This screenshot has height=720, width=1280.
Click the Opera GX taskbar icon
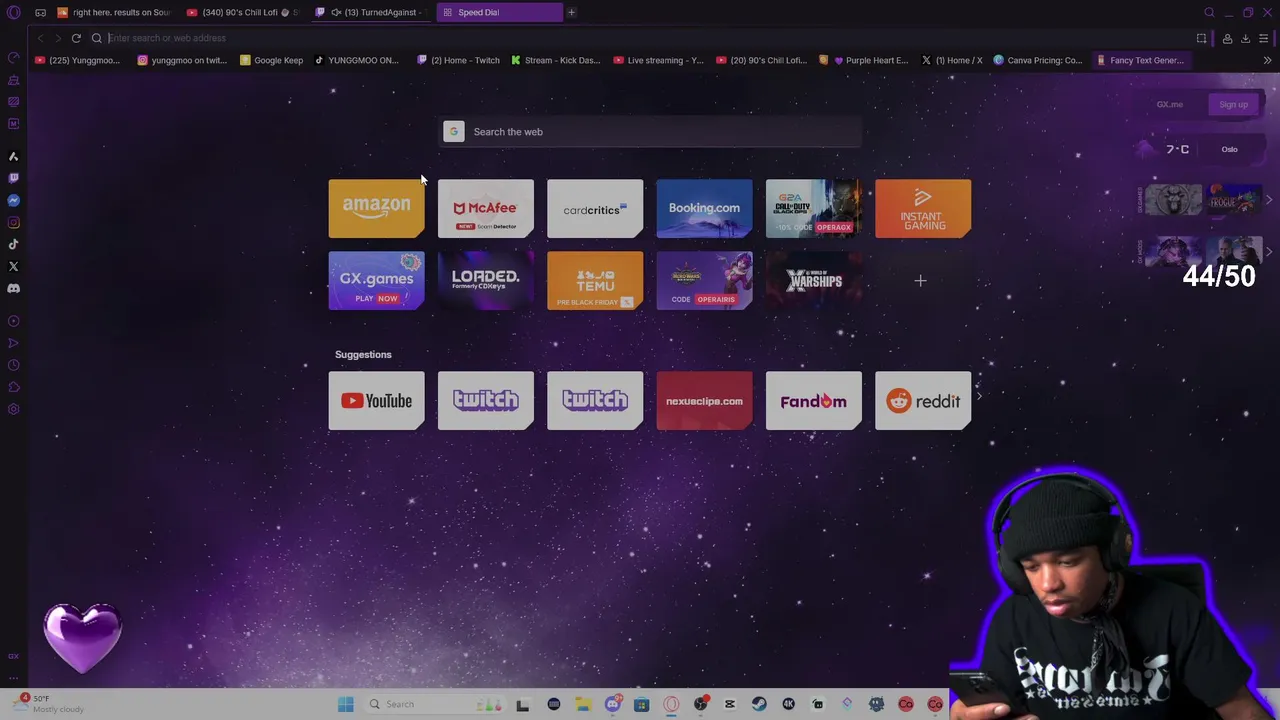[671, 704]
